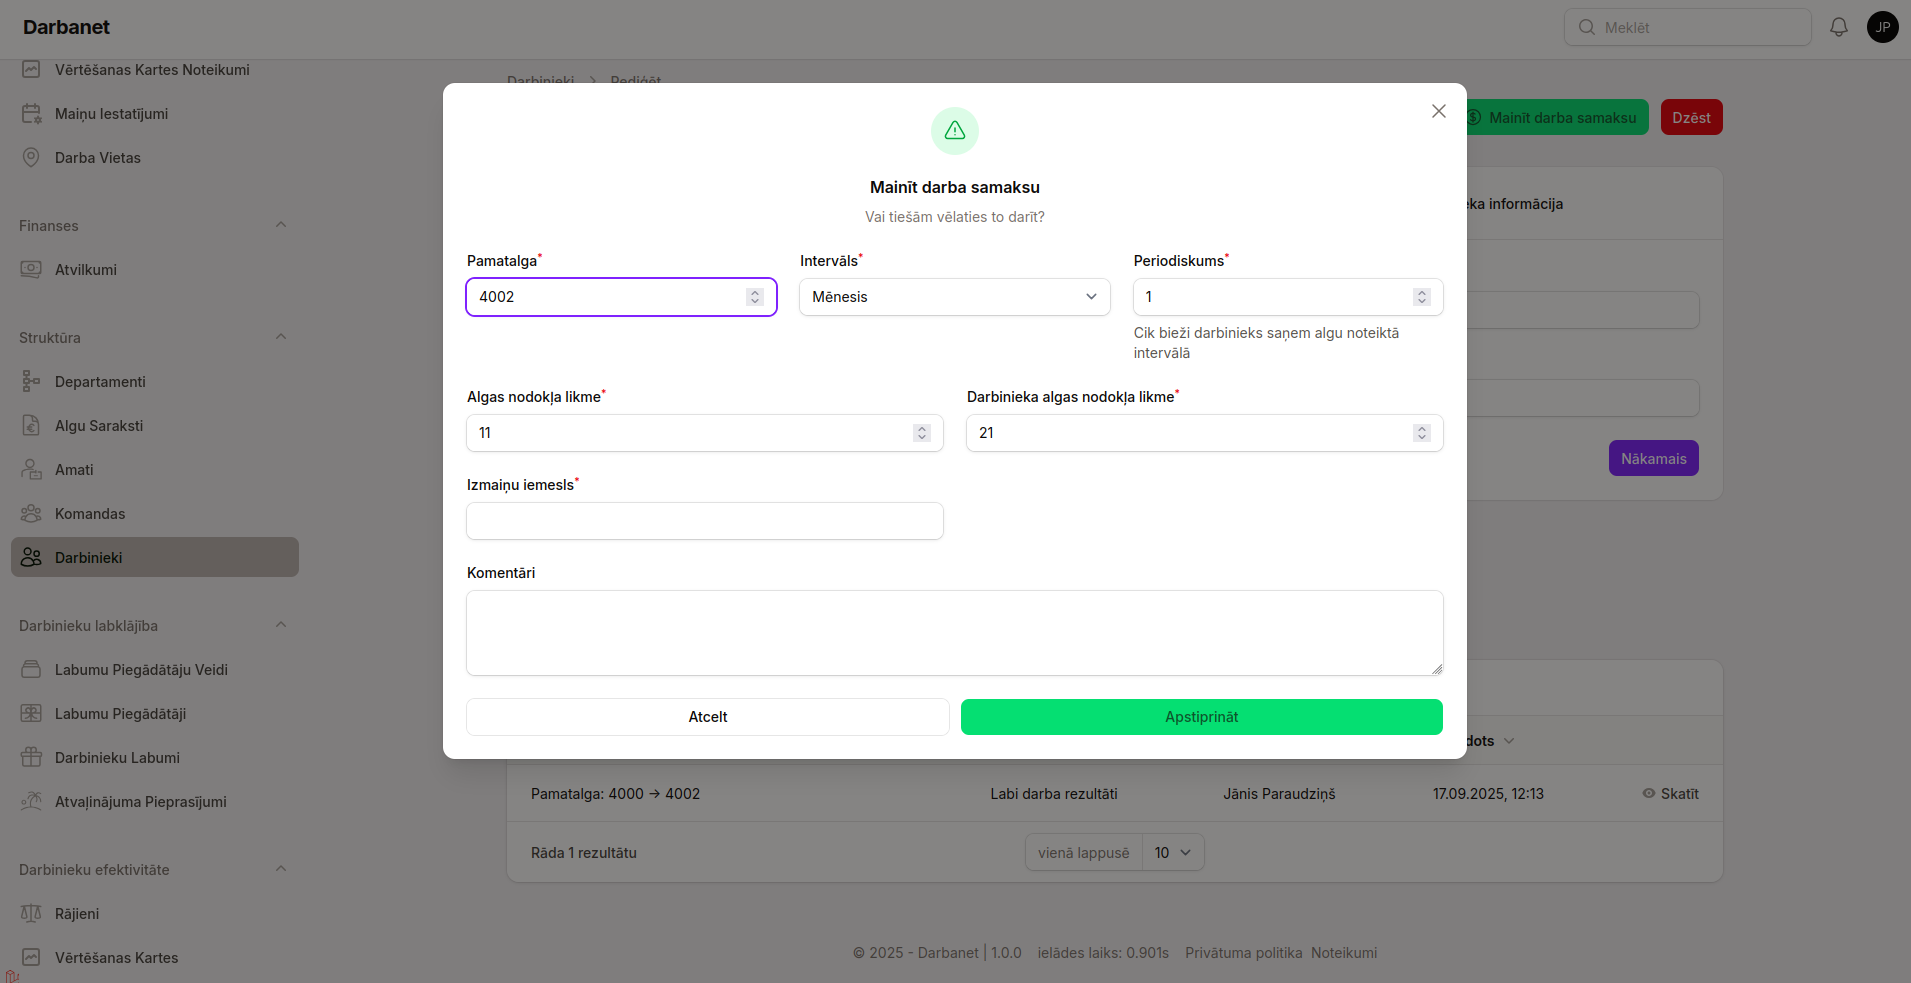The width and height of the screenshot is (1911, 983).
Task: Focus the Komentāri text area
Action: (x=954, y=633)
